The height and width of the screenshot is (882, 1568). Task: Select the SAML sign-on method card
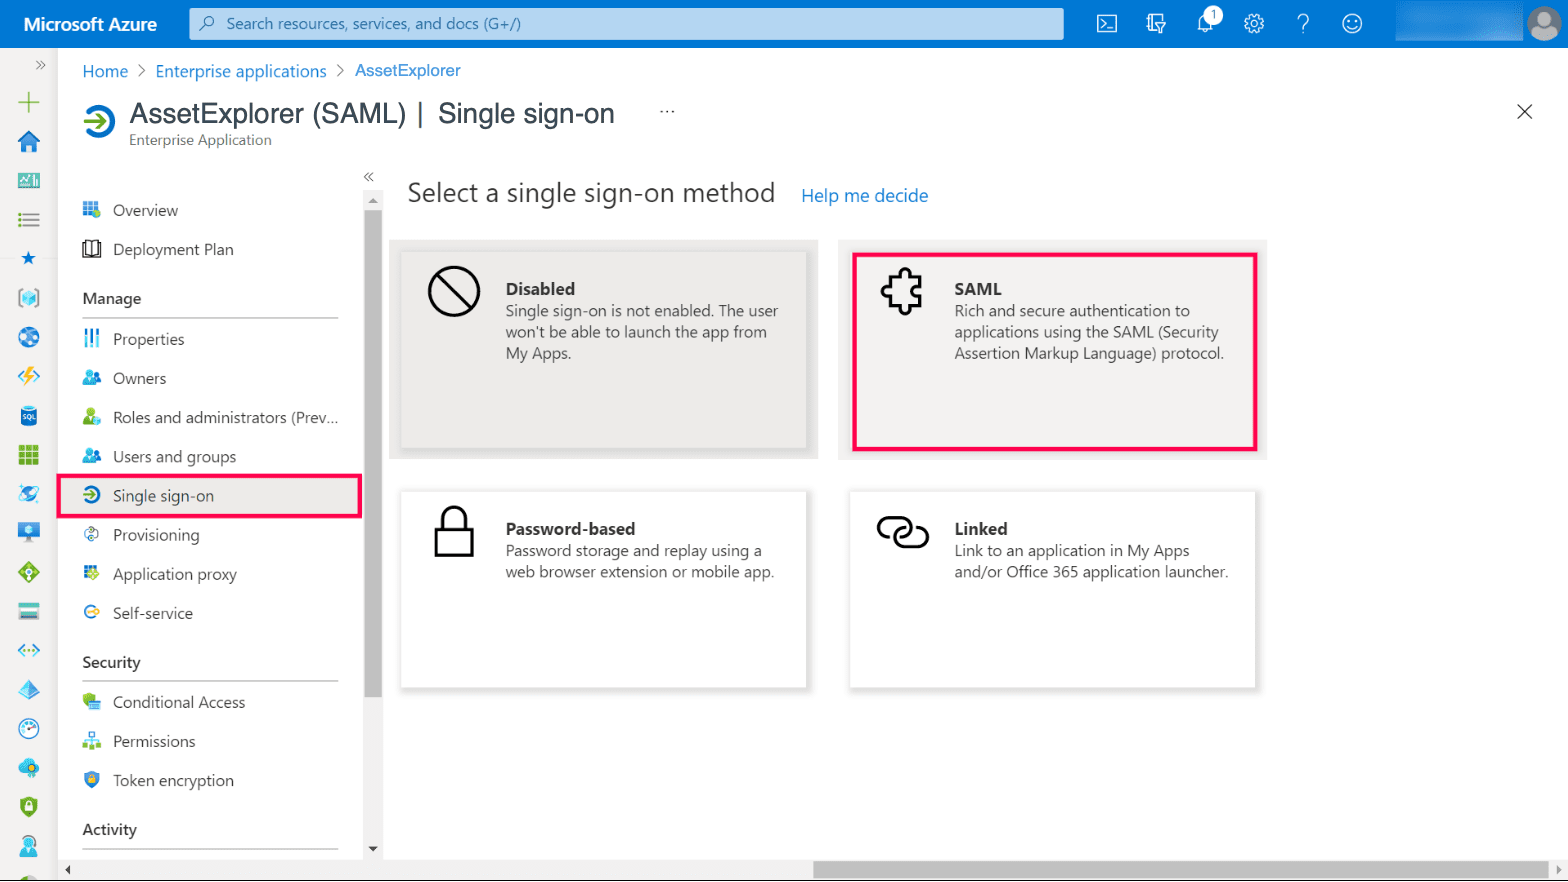coord(1054,351)
